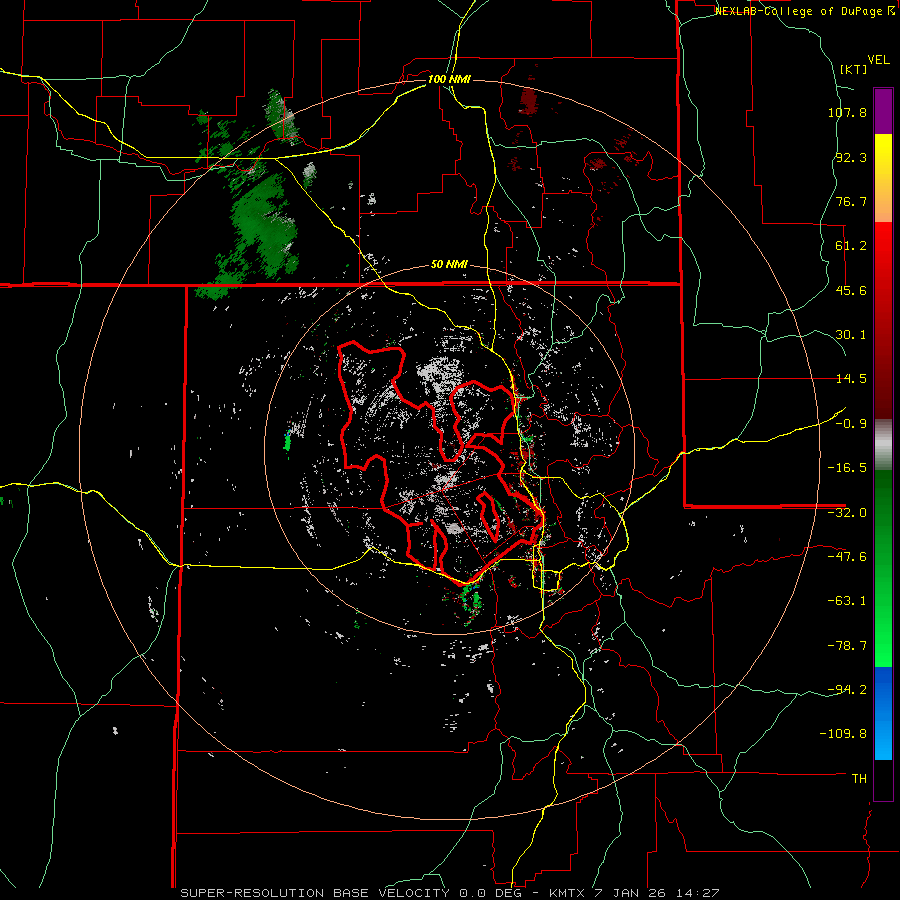The height and width of the screenshot is (900, 900).
Task: Click the 14:27 timestamp in caption
Action: (x=696, y=893)
